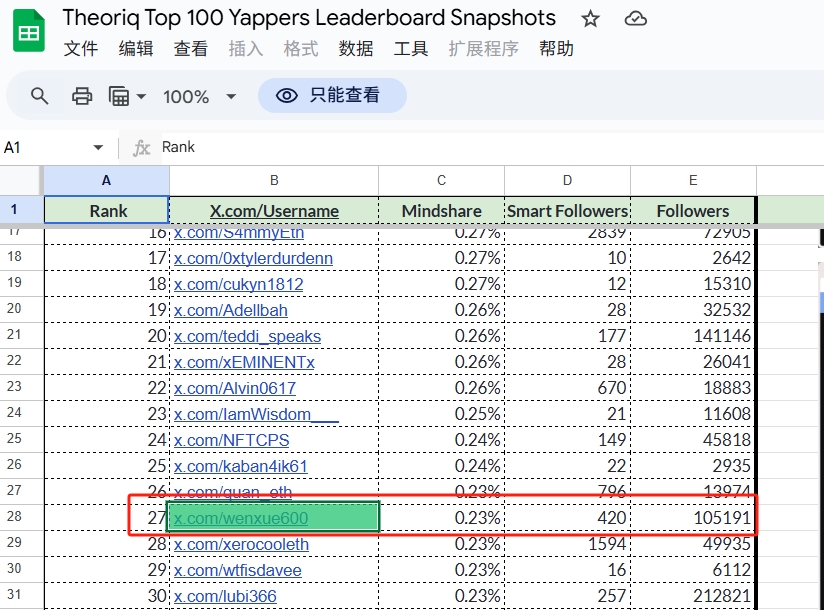Open the filter views icon
This screenshot has width=824, height=610.
[x=119, y=96]
